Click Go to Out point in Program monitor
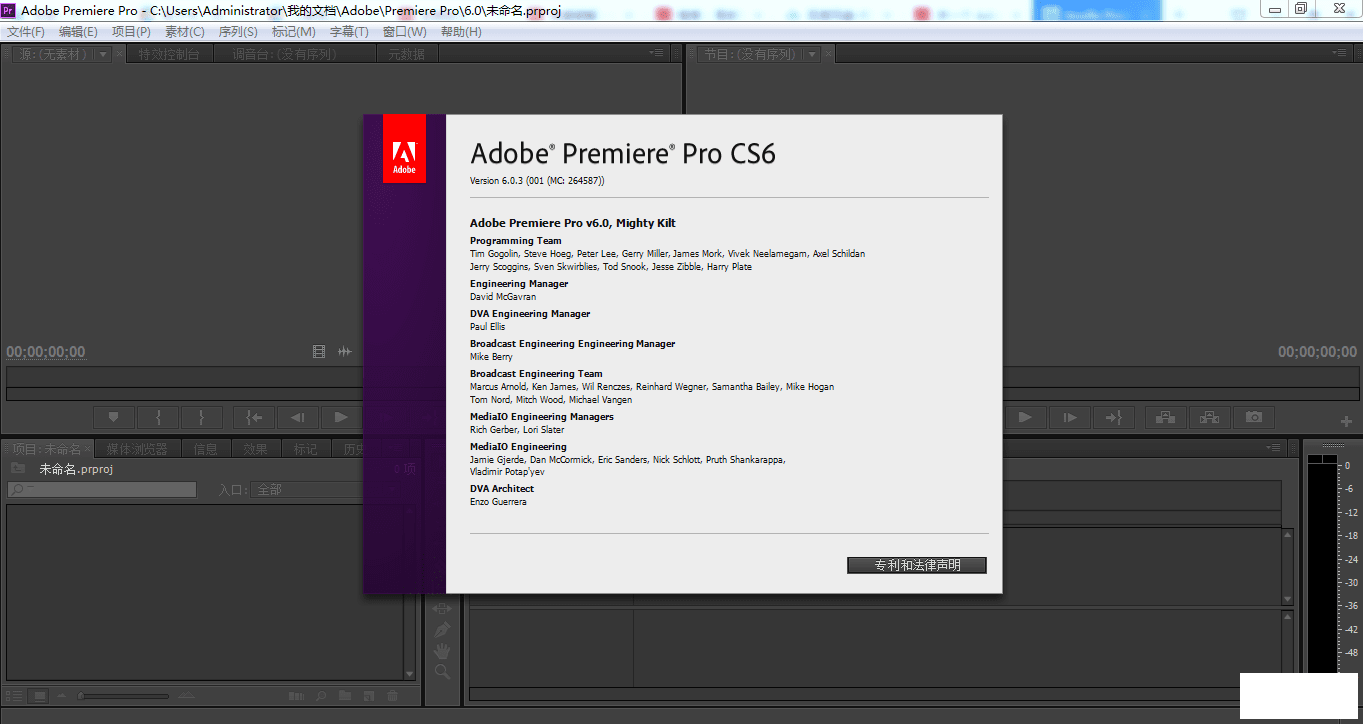The width and height of the screenshot is (1363, 724). 1114,417
